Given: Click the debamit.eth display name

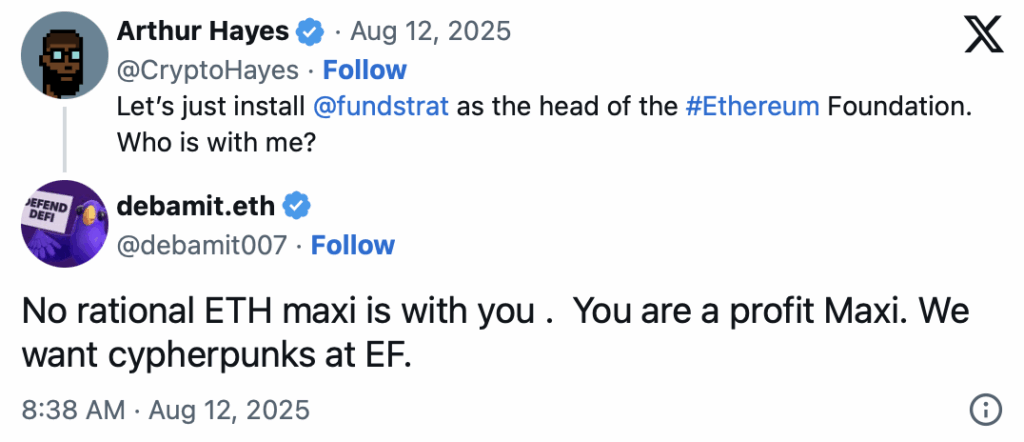Looking at the screenshot, I should (196, 206).
